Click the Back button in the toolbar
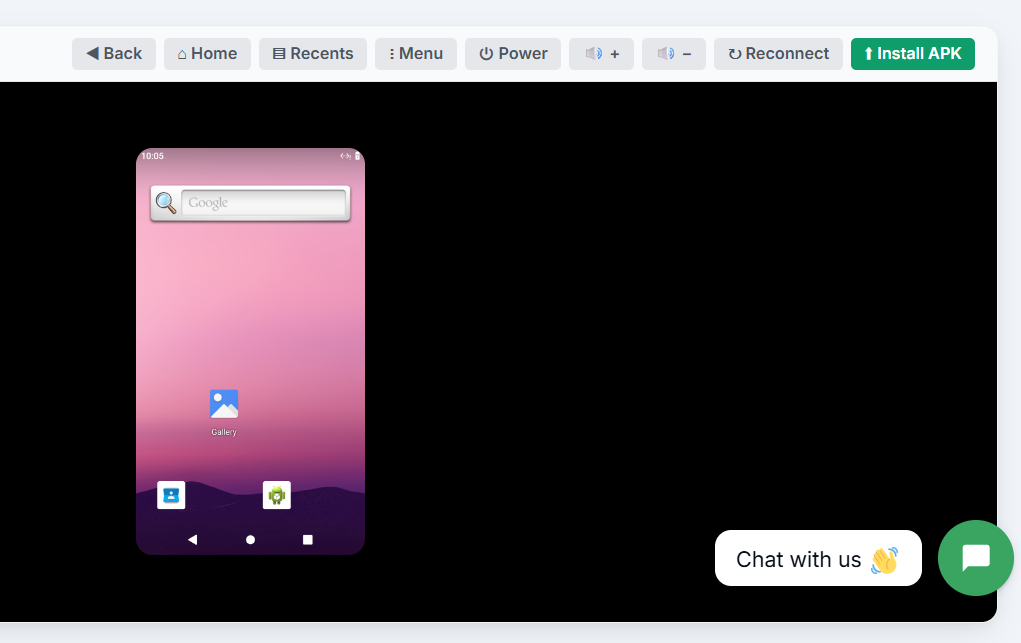Image resolution: width=1021 pixels, height=643 pixels. pos(114,53)
